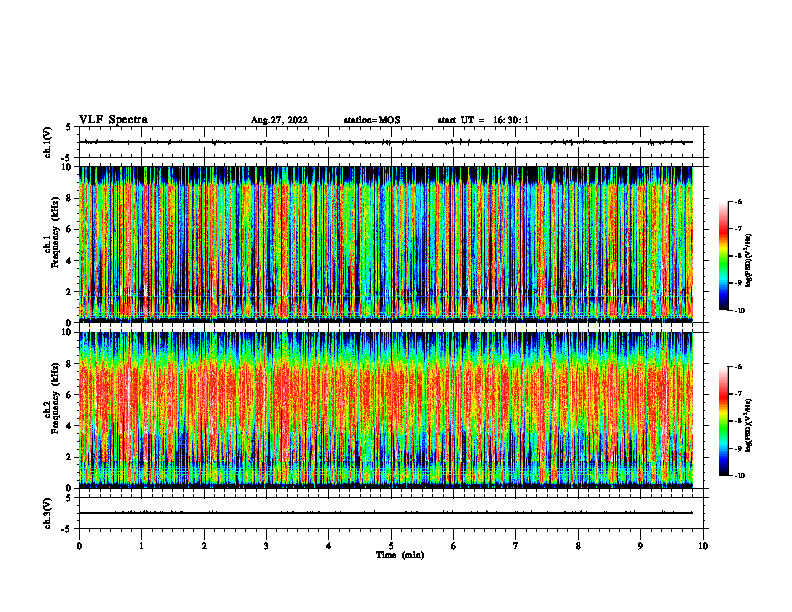Click the "2" kHz tick on ch.1 frequency axis
This screenshot has height=612, width=792.
click(70, 292)
